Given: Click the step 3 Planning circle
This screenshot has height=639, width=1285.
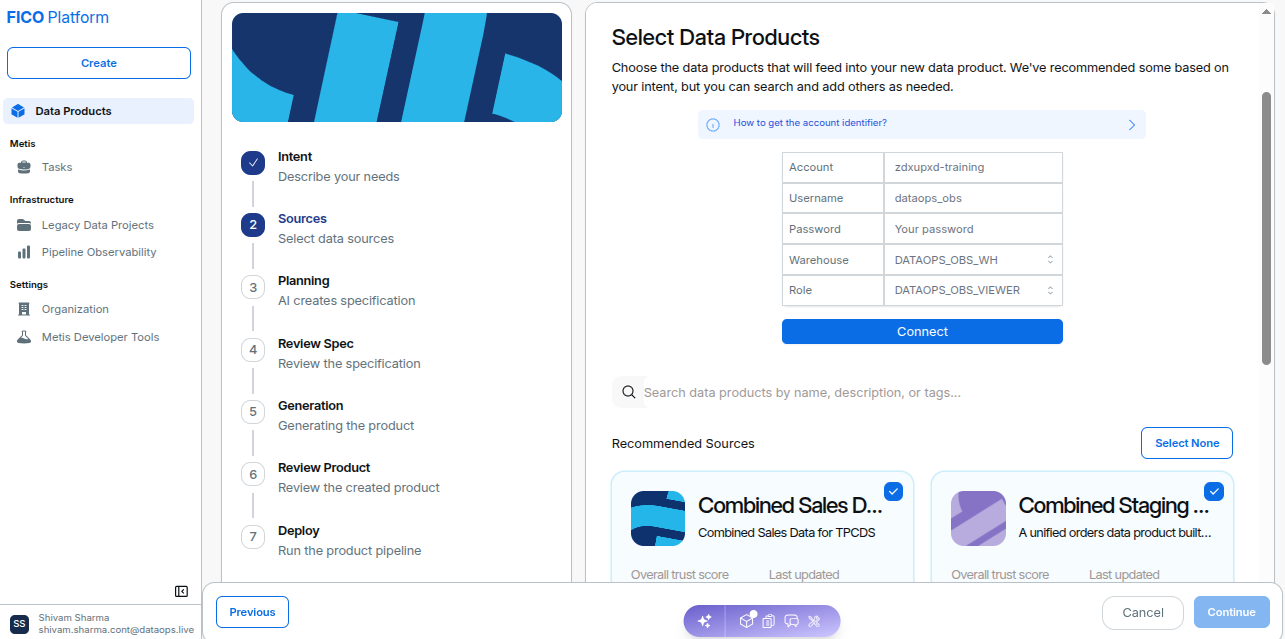Looking at the screenshot, I should pos(253,287).
